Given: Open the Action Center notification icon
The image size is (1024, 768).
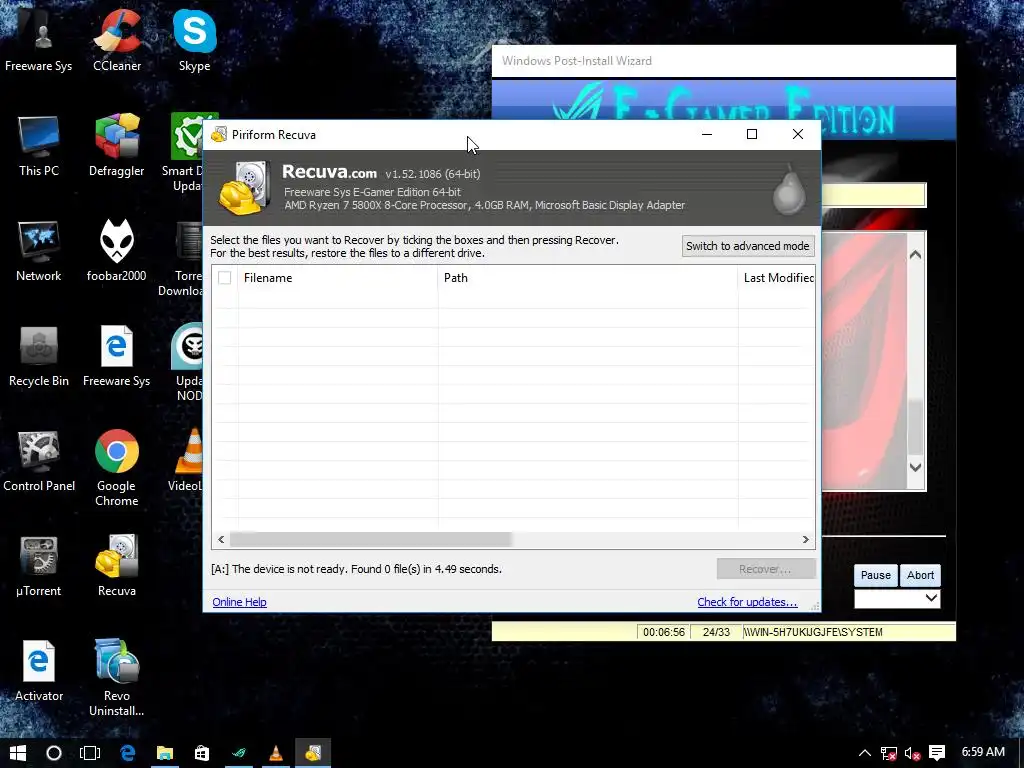Looking at the screenshot, I should 936,753.
